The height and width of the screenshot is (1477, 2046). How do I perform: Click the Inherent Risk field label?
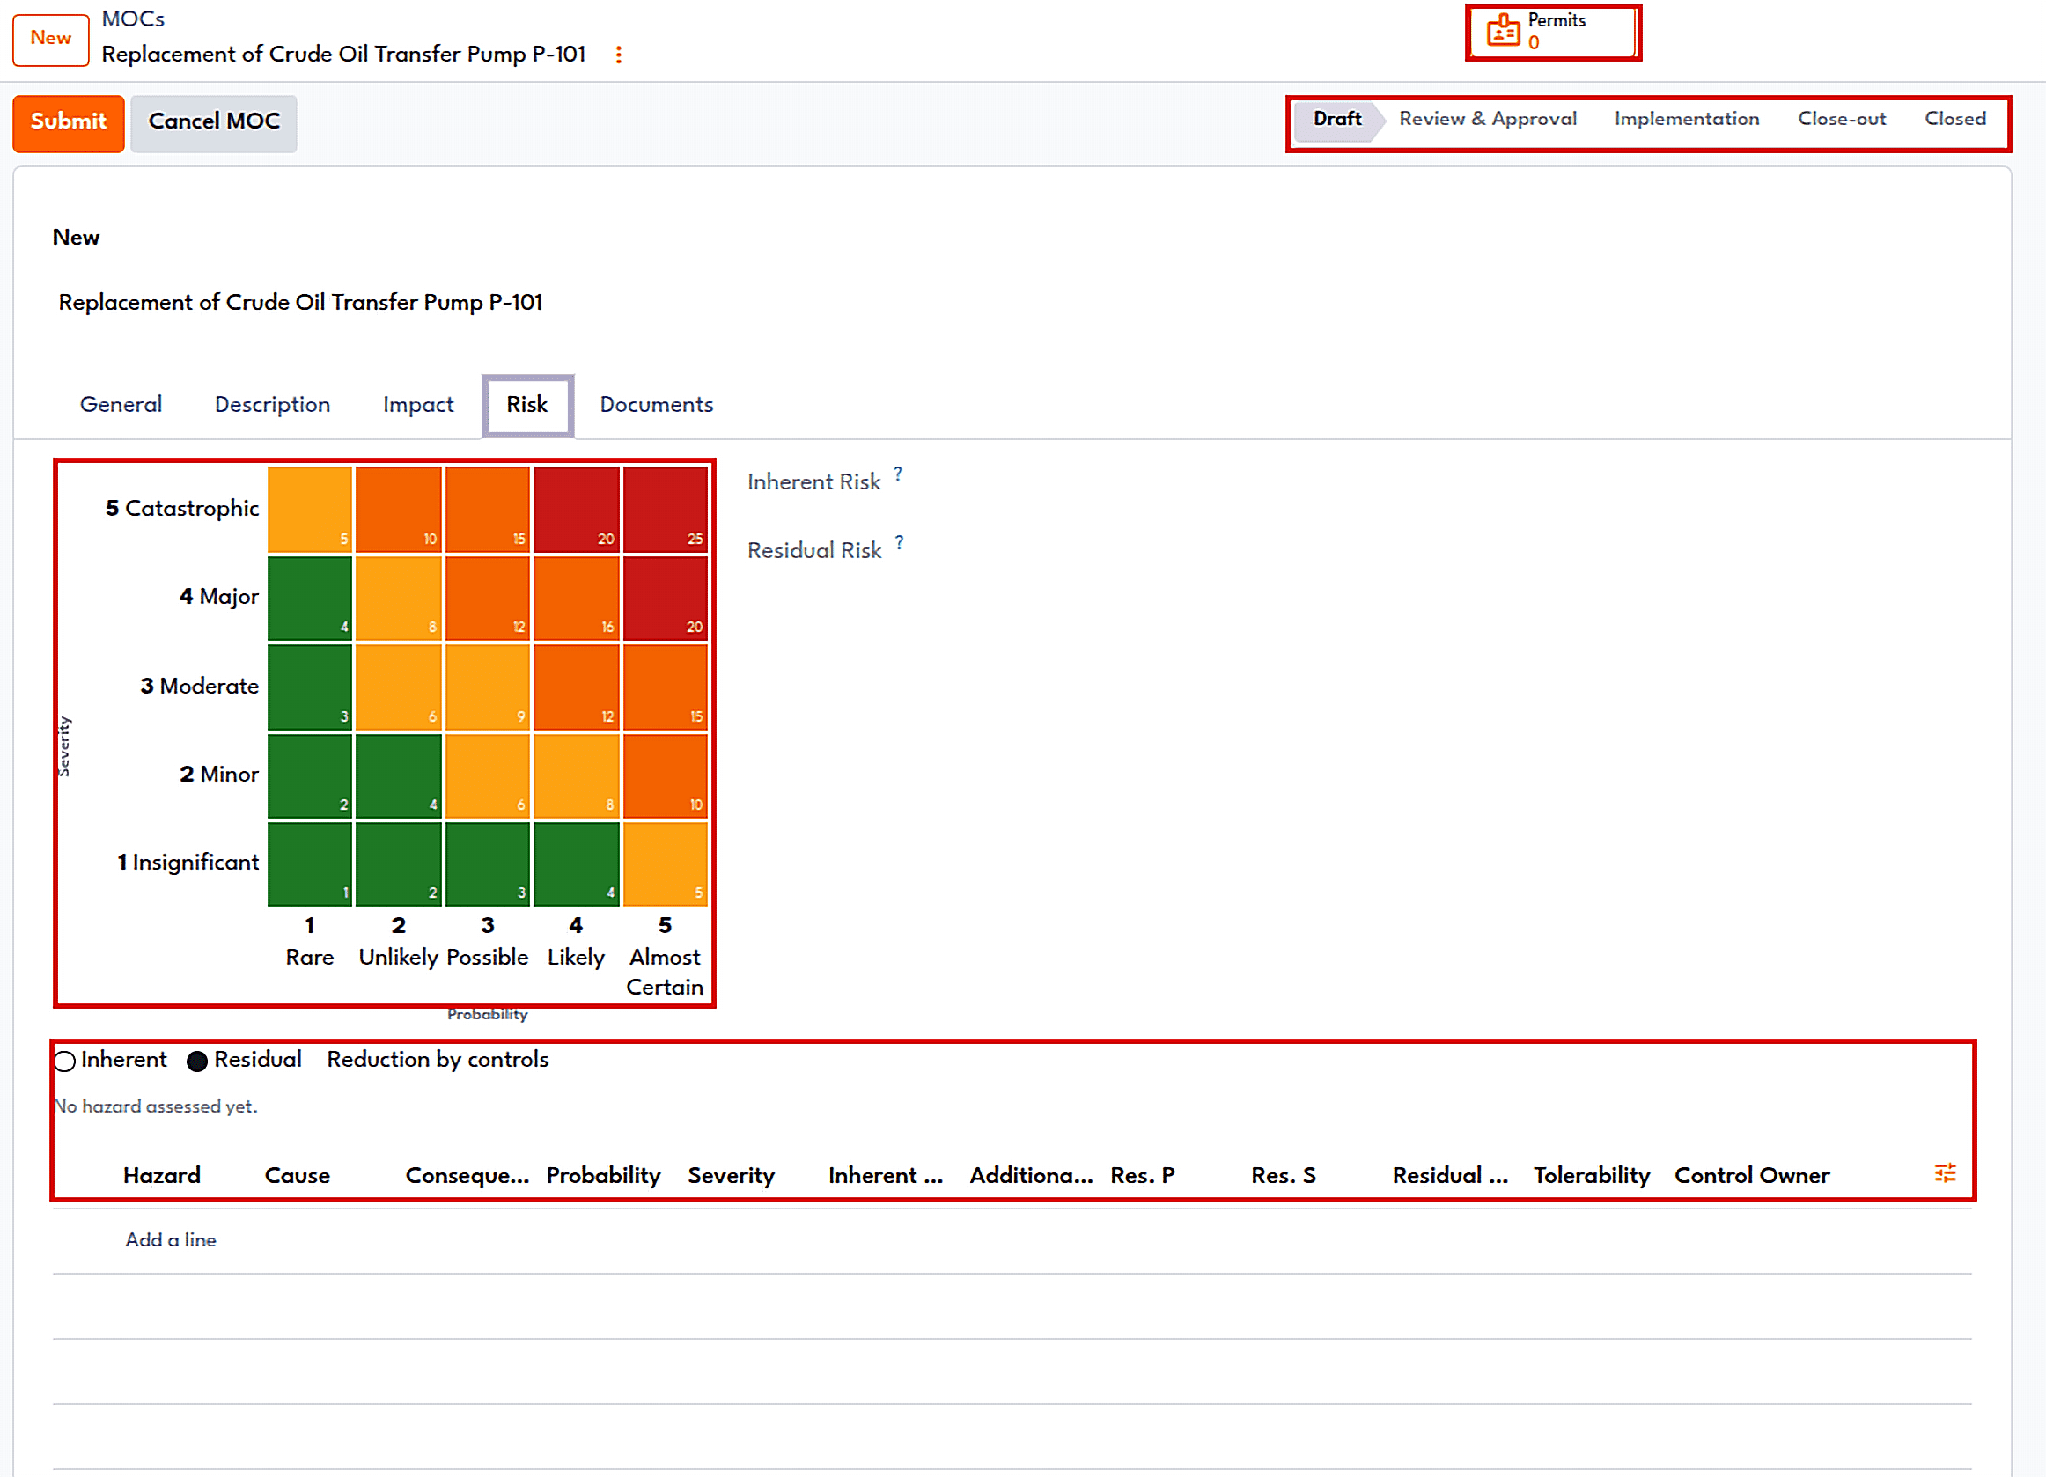[813, 482]
